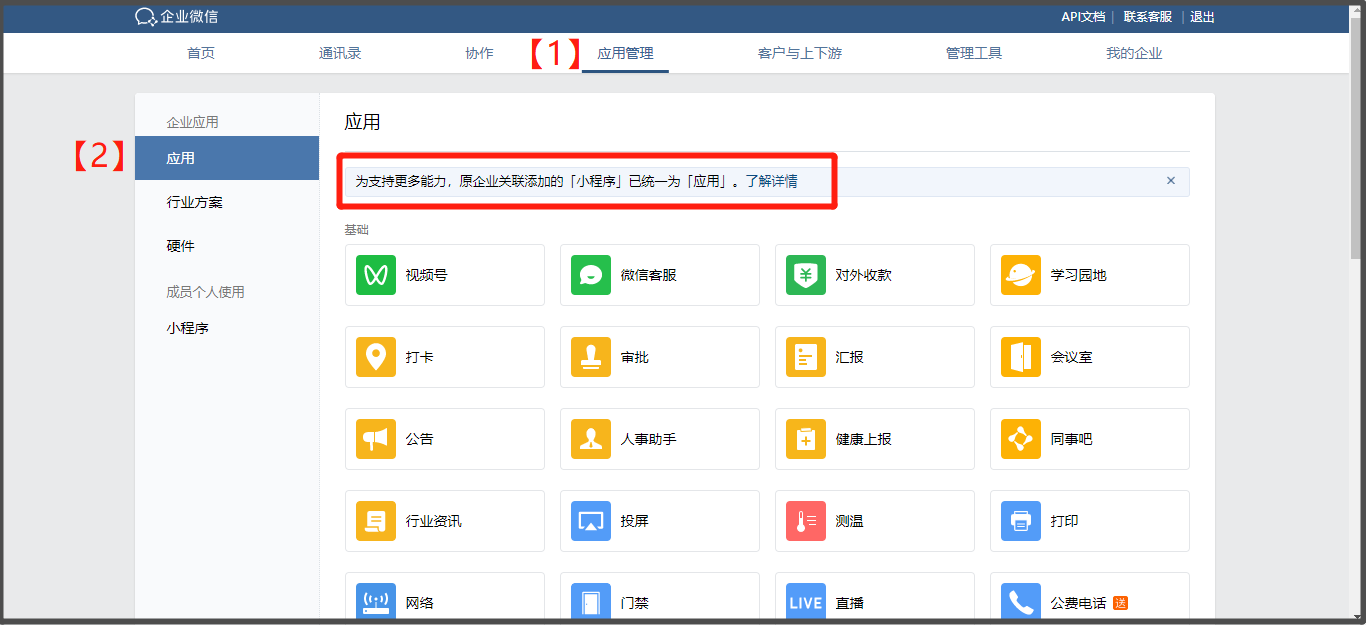This screenshot has height=625, width=1366.
Task: Click the 联系客服 link
Action: point(1148,17)
